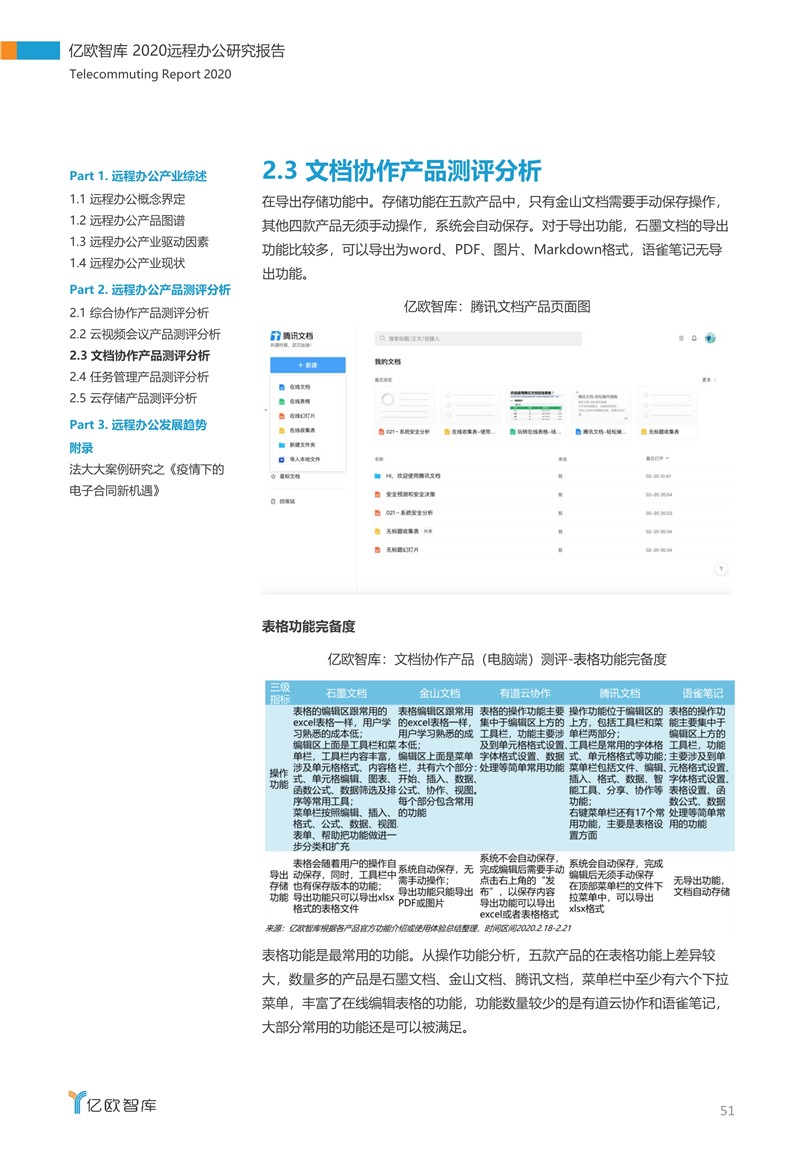This screenshot has height=1155, width=800.
Task: Go to section 2.5 云存储产品测评分析
Action: [133, 399]
